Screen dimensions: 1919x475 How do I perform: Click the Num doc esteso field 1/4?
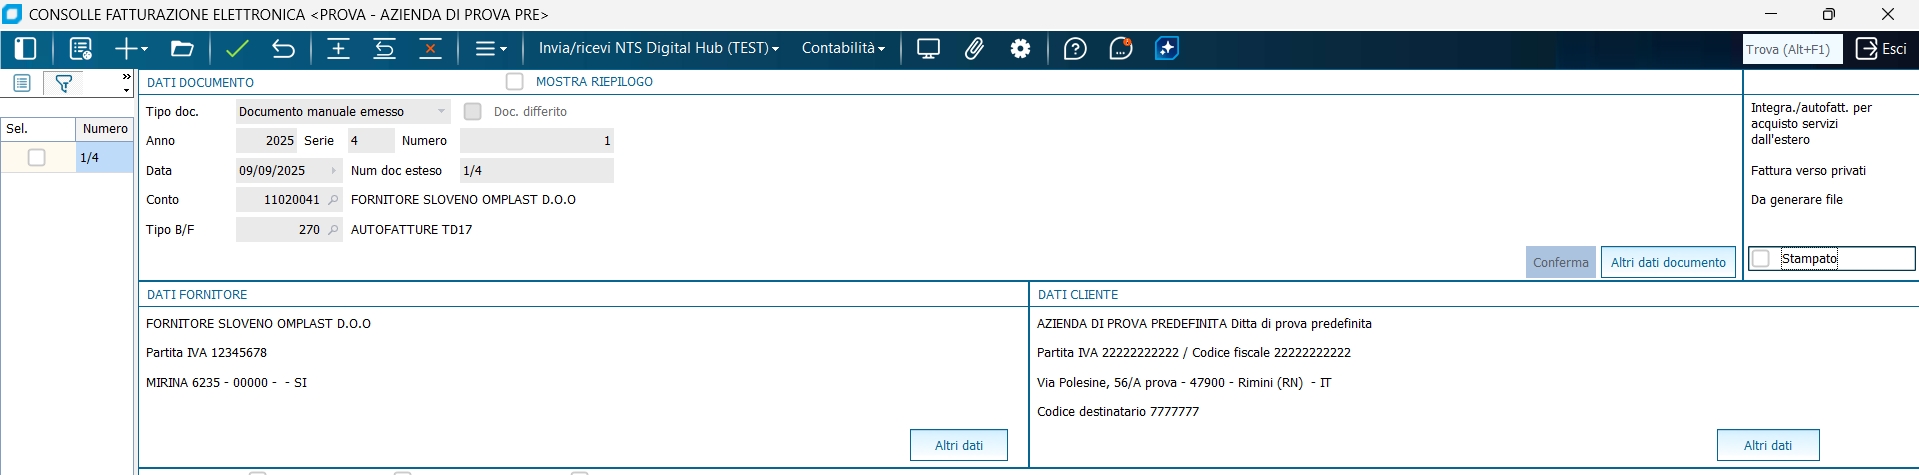click(537, 171)
